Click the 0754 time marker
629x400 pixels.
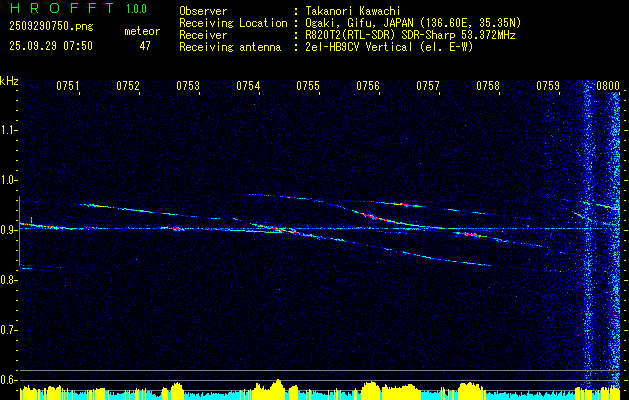click(x=247, y=86)
